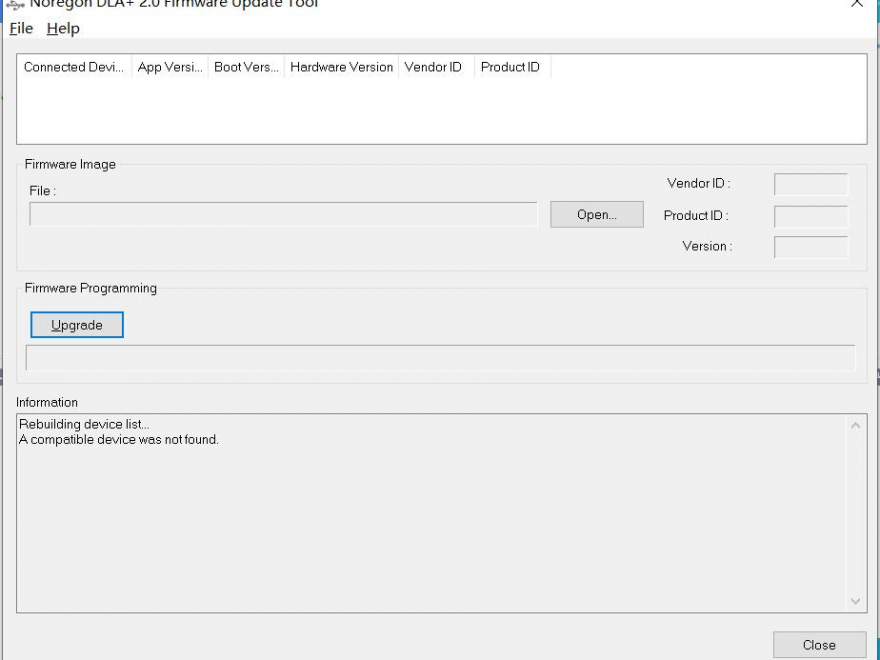This screenshot has width=880, height=660.
Task: Close the window with the title bar X
Action: pyautogui.click(x=856, y=3)
